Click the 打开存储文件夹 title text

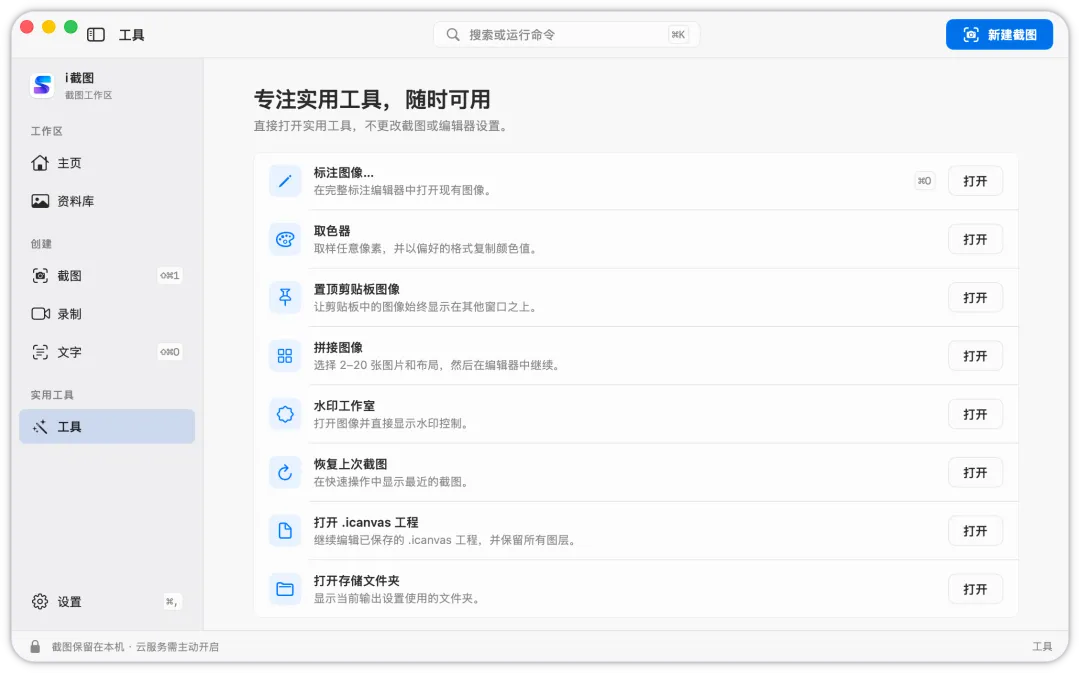(357, 580)
